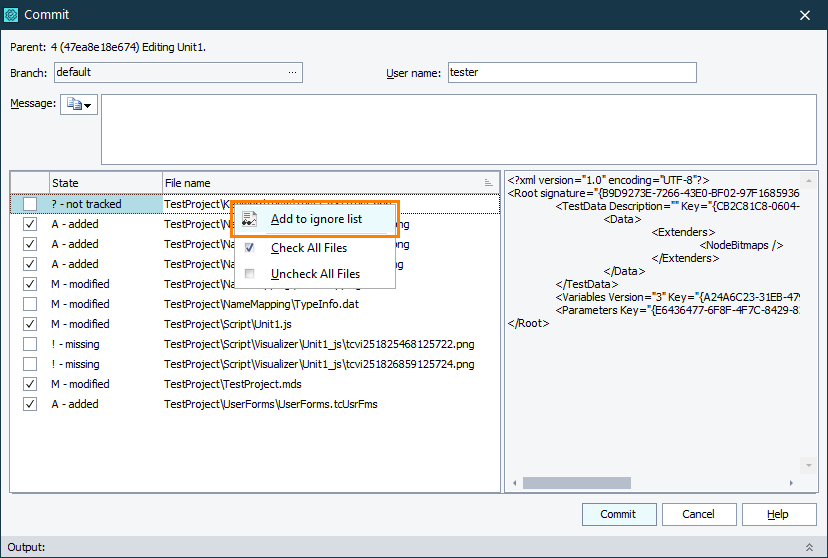Click the Add to ignore list icon

250,219
